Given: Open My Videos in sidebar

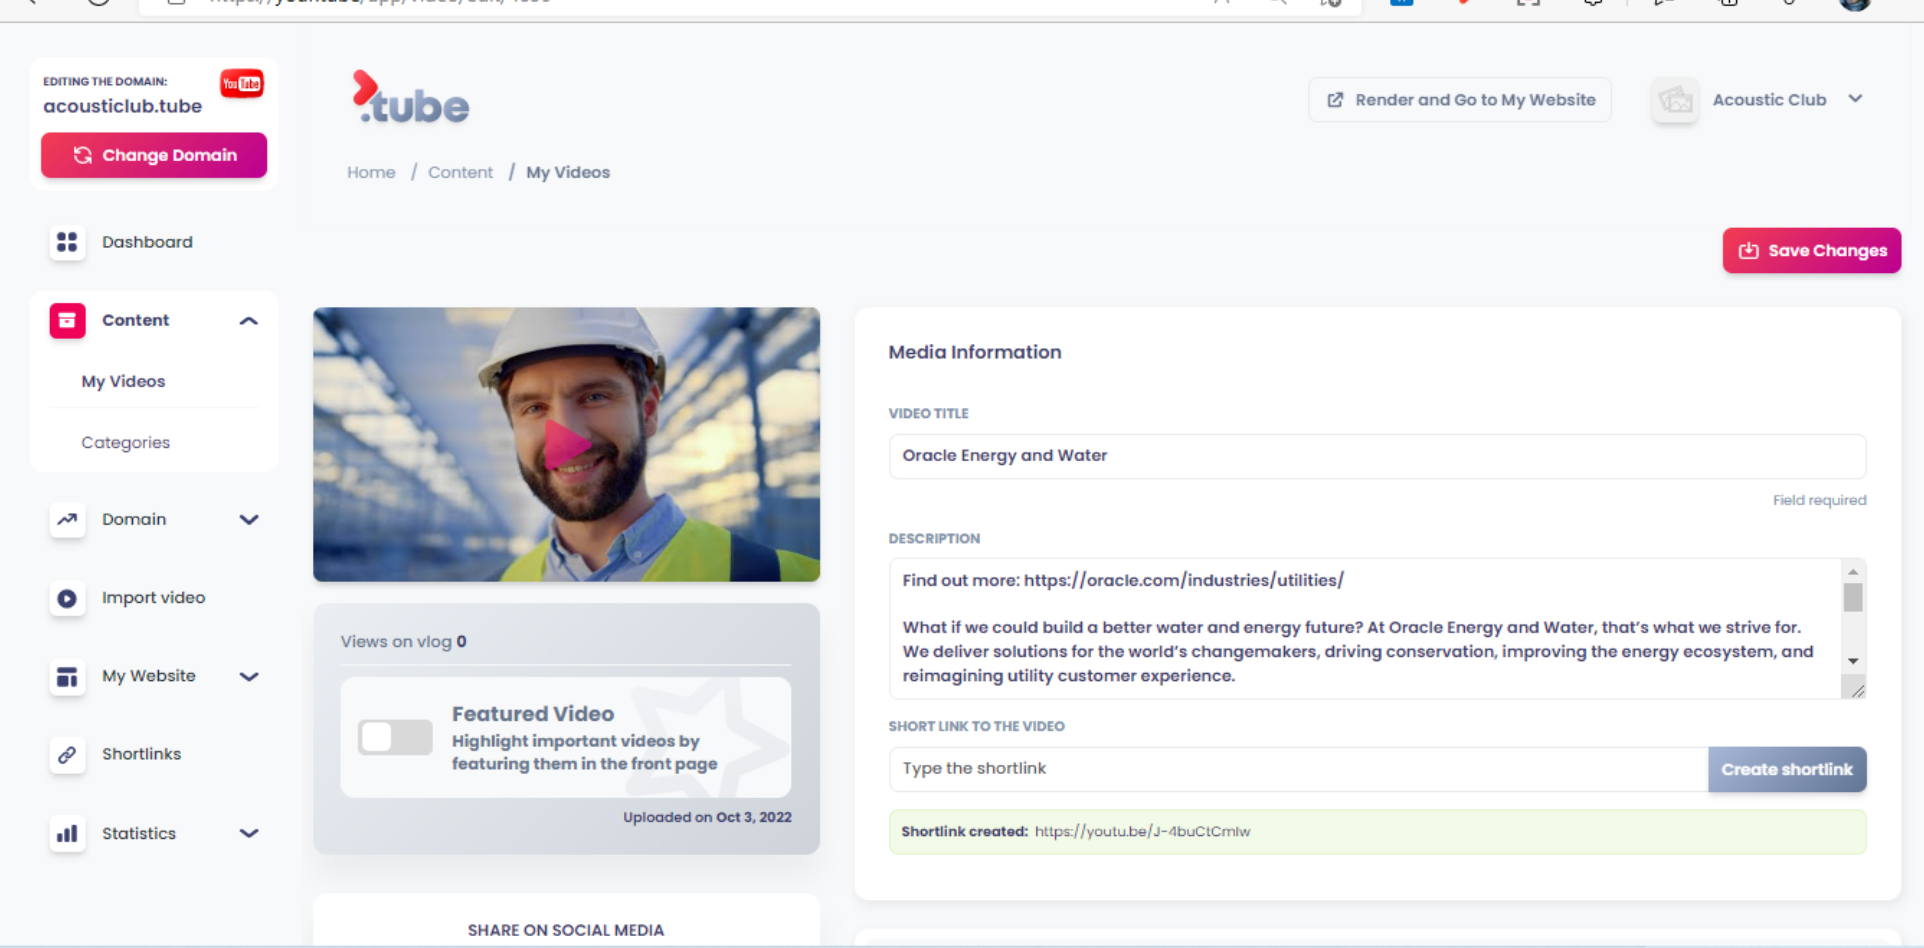Looking at the screenshot, I should pos(123,381).
